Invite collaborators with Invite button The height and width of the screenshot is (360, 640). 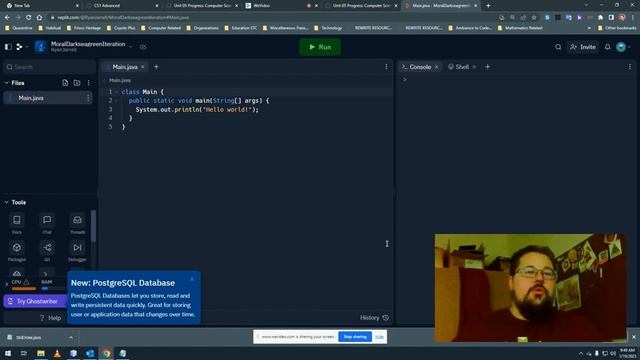click(583, 47)
